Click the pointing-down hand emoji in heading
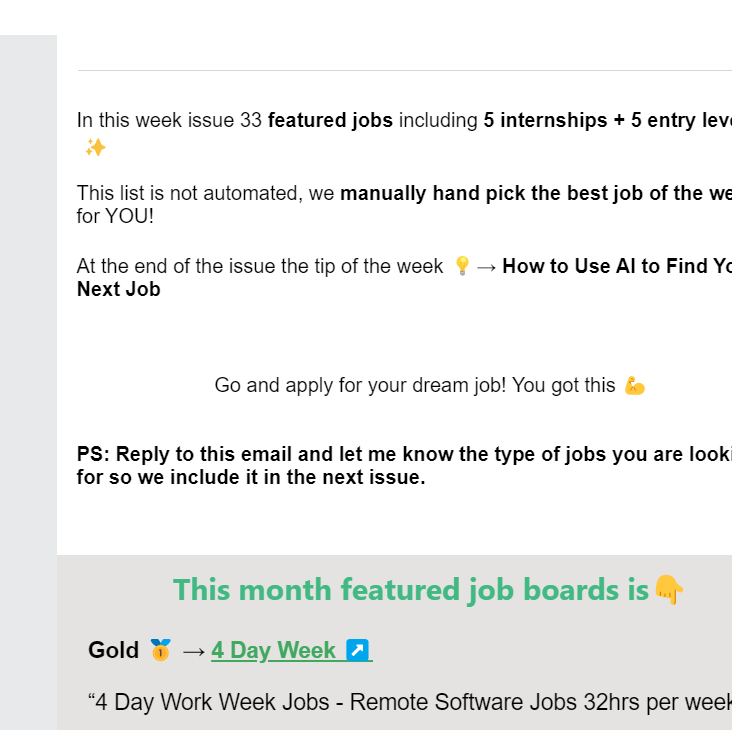Viewport: 732px width, 730px height. (x=669, y=590)
